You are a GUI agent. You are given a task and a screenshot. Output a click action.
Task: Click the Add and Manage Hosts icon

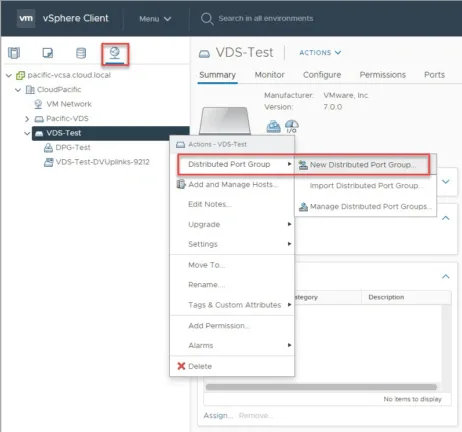181,184
